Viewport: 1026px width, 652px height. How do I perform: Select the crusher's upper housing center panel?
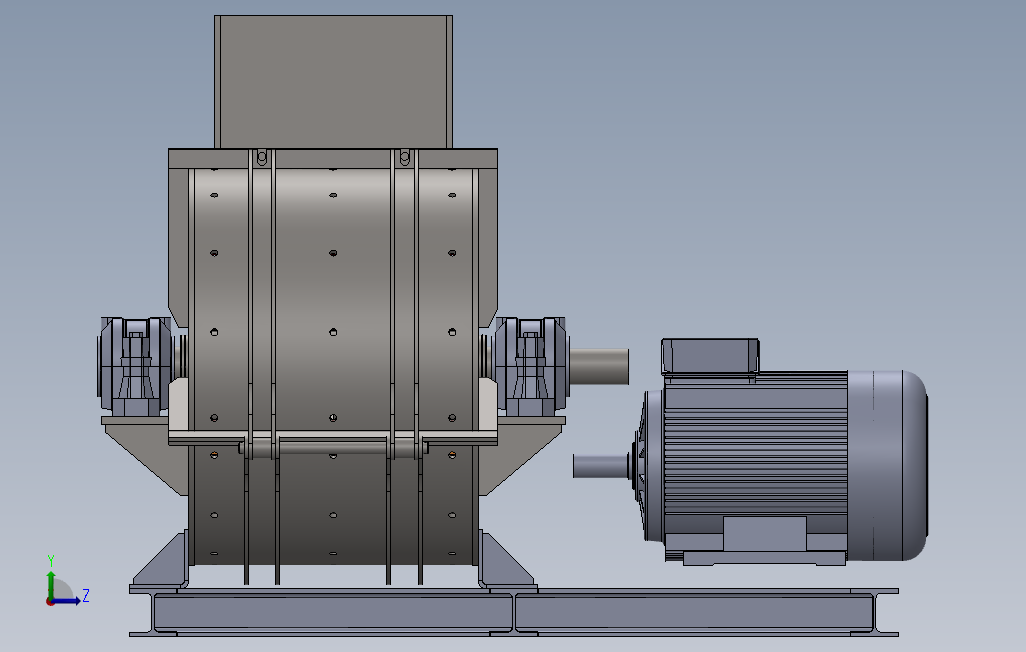click(x=333, y=298)
